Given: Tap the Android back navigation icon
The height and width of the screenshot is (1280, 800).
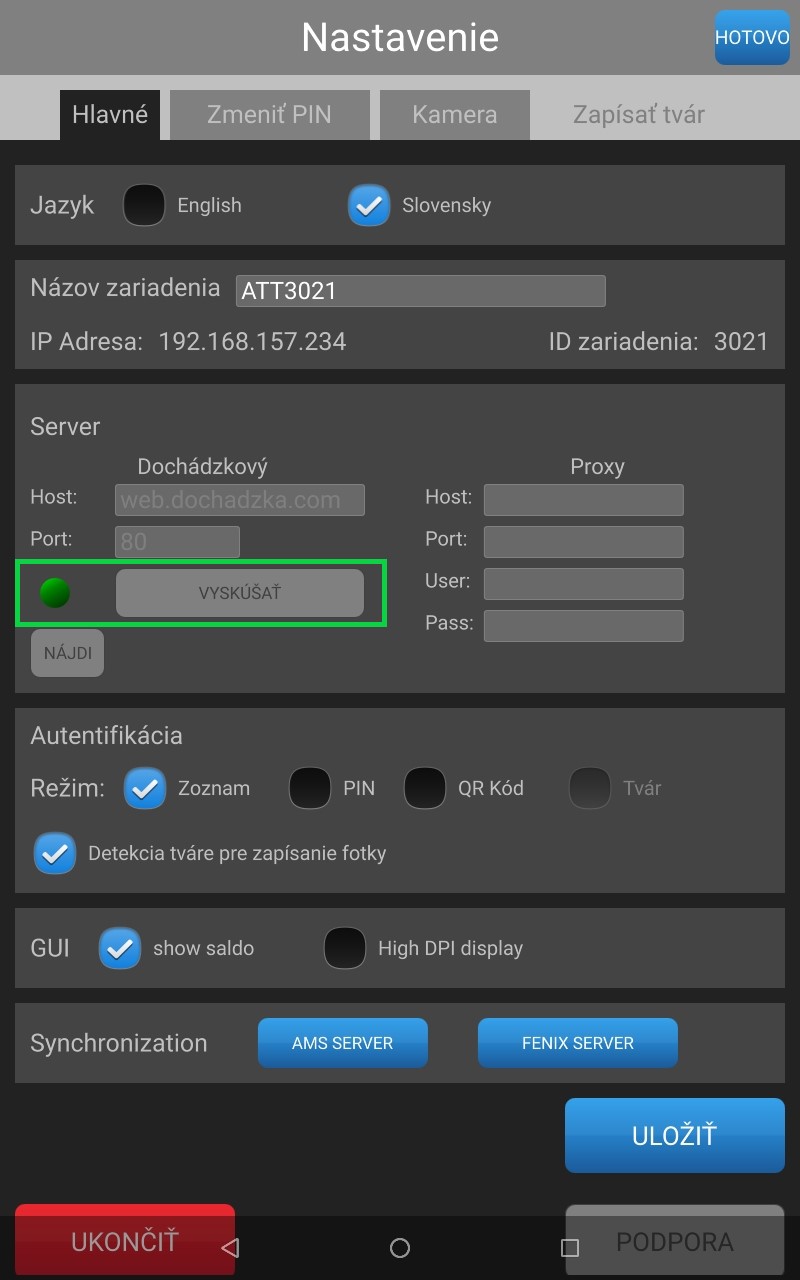Looking at the screenshot, I should tap(230, 1247).
